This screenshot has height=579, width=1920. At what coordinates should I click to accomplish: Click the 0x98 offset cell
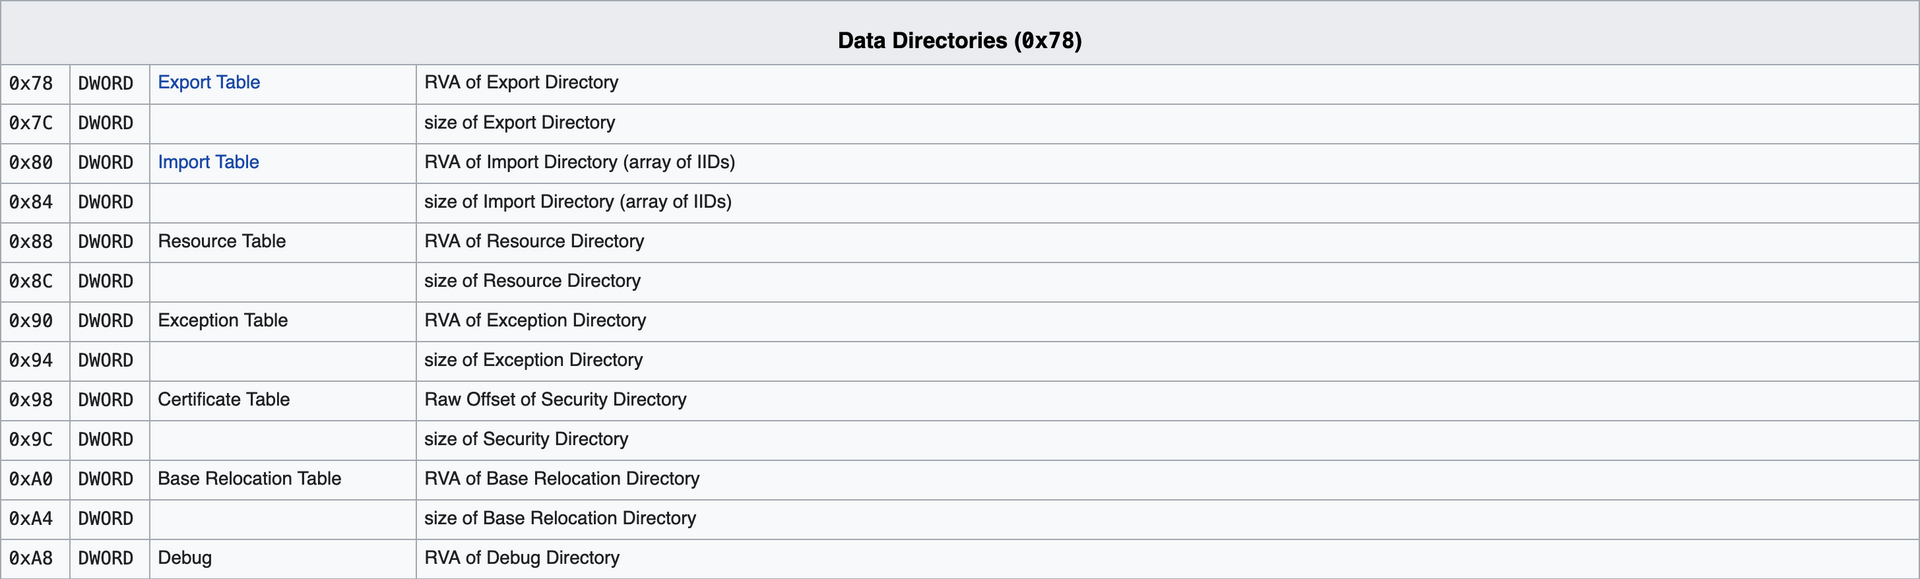pos(35,400)
